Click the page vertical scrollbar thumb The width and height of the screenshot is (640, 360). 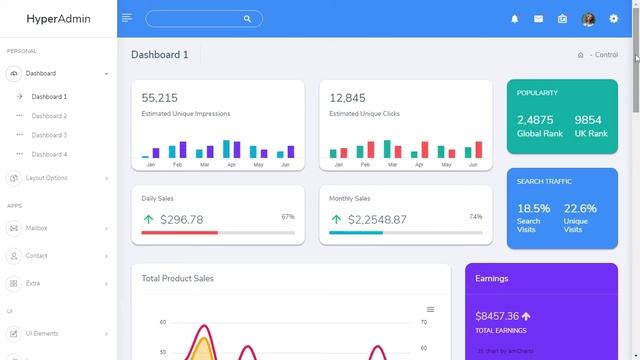coord(636,59)
